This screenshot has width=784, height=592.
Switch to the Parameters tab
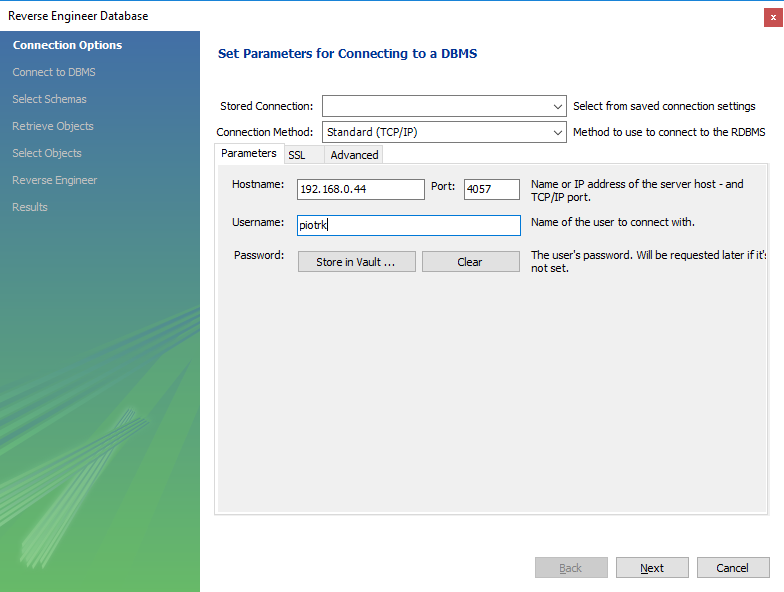248,153
